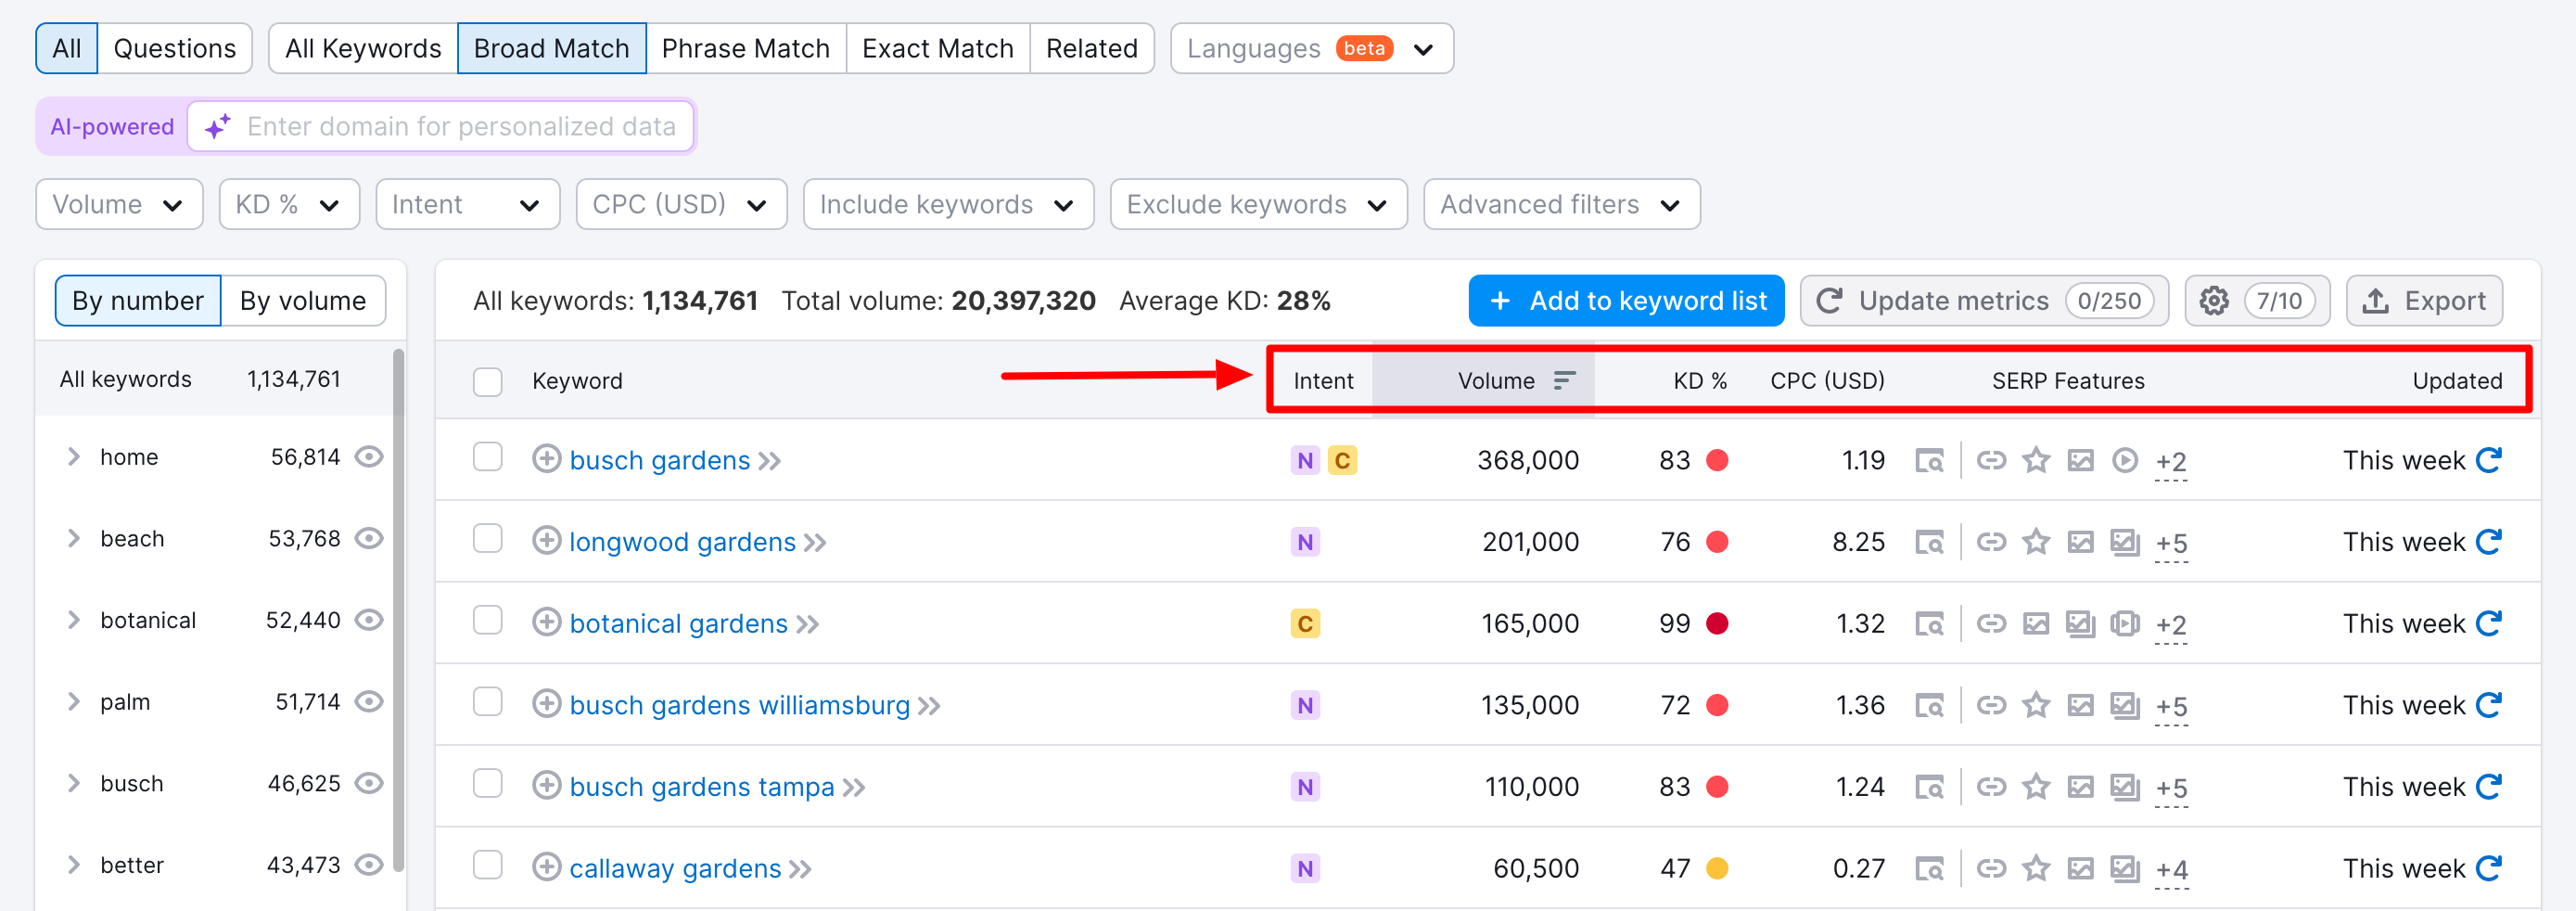This screenshot has width=2576, height=911.
Task: Refresh metrics for longwood gardens row
Action: point(2489,542)
